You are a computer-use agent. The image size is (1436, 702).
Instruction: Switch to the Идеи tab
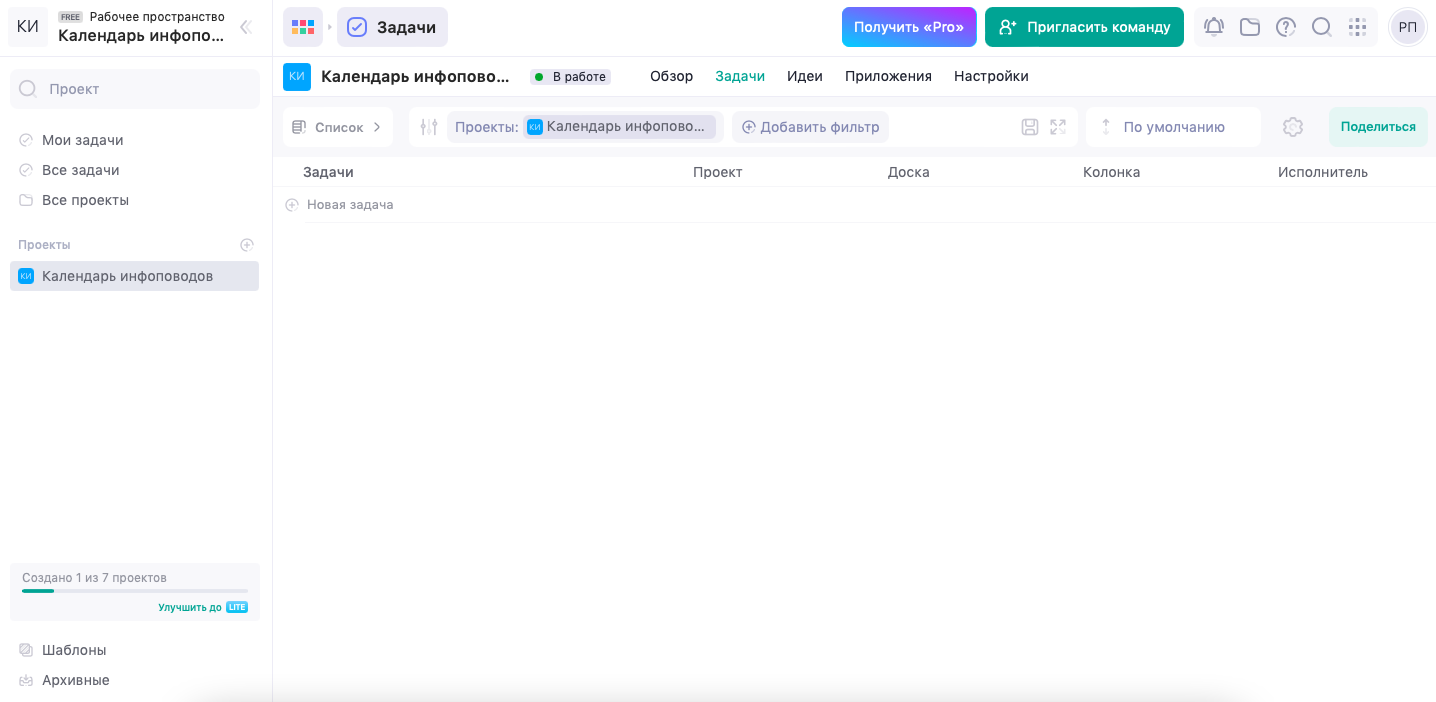804,76
